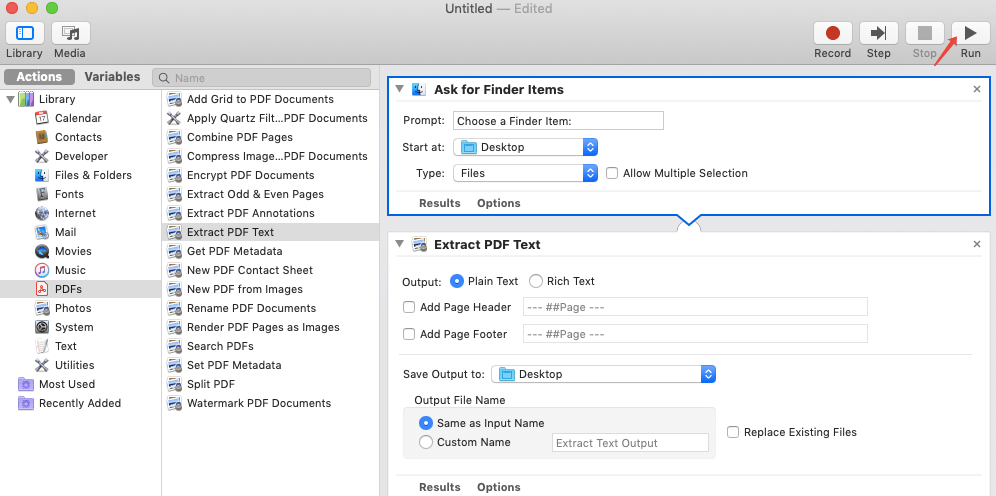Open the Type Files dropdown
This screenshot has height=496, width=996.
525,173
